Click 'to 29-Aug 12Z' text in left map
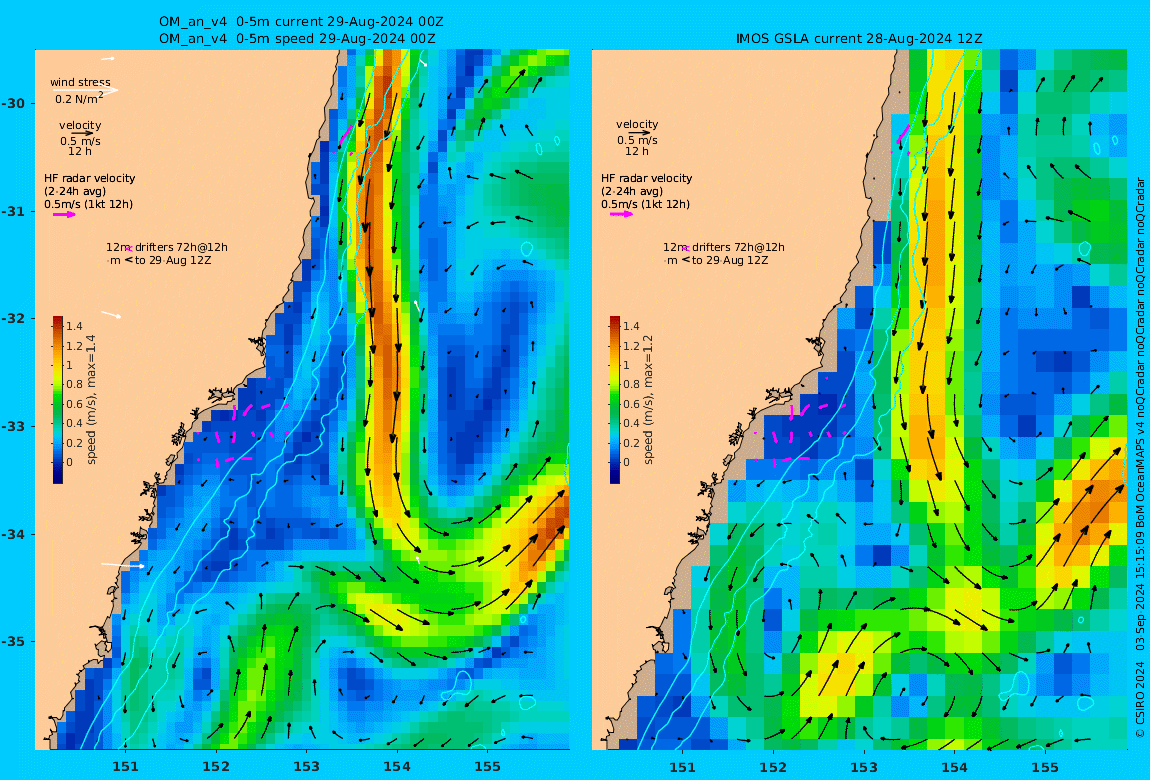 point(173,261)
